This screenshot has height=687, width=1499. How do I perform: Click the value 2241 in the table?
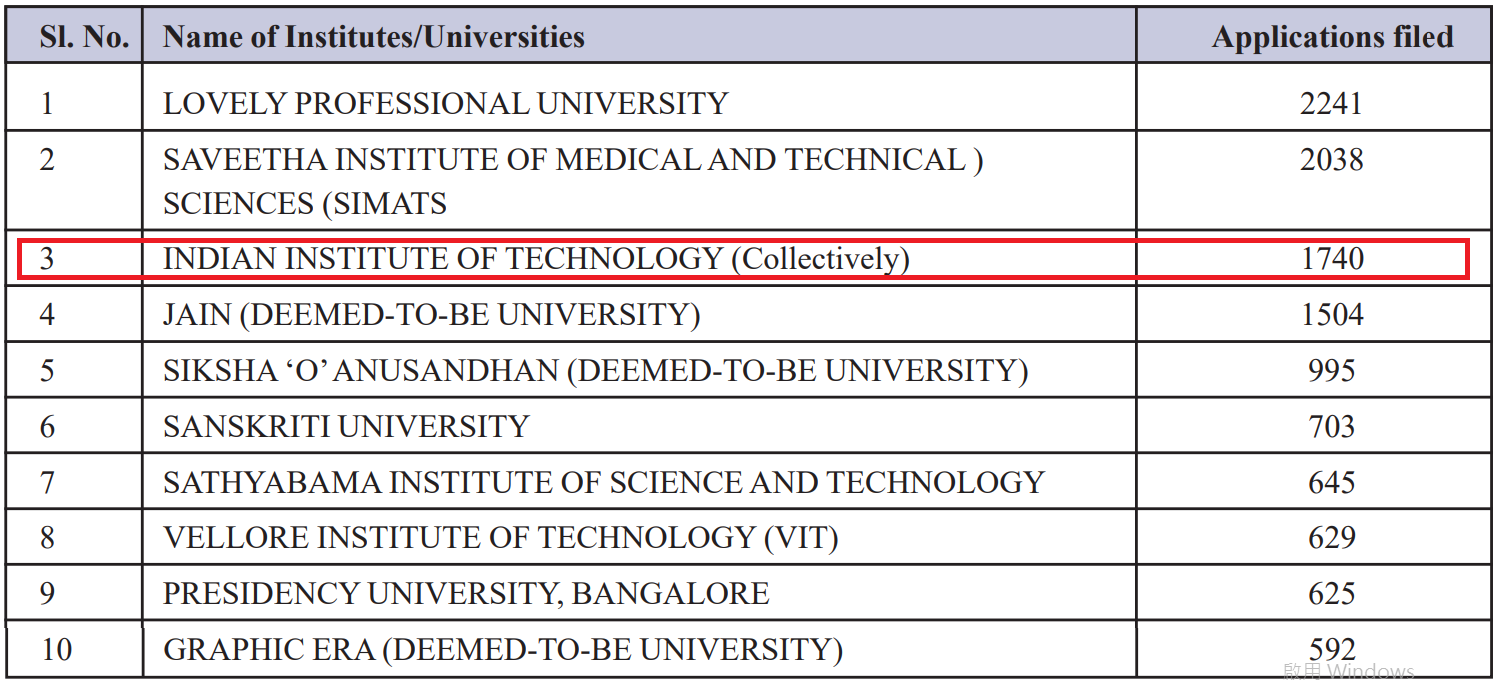point(1331,103)
